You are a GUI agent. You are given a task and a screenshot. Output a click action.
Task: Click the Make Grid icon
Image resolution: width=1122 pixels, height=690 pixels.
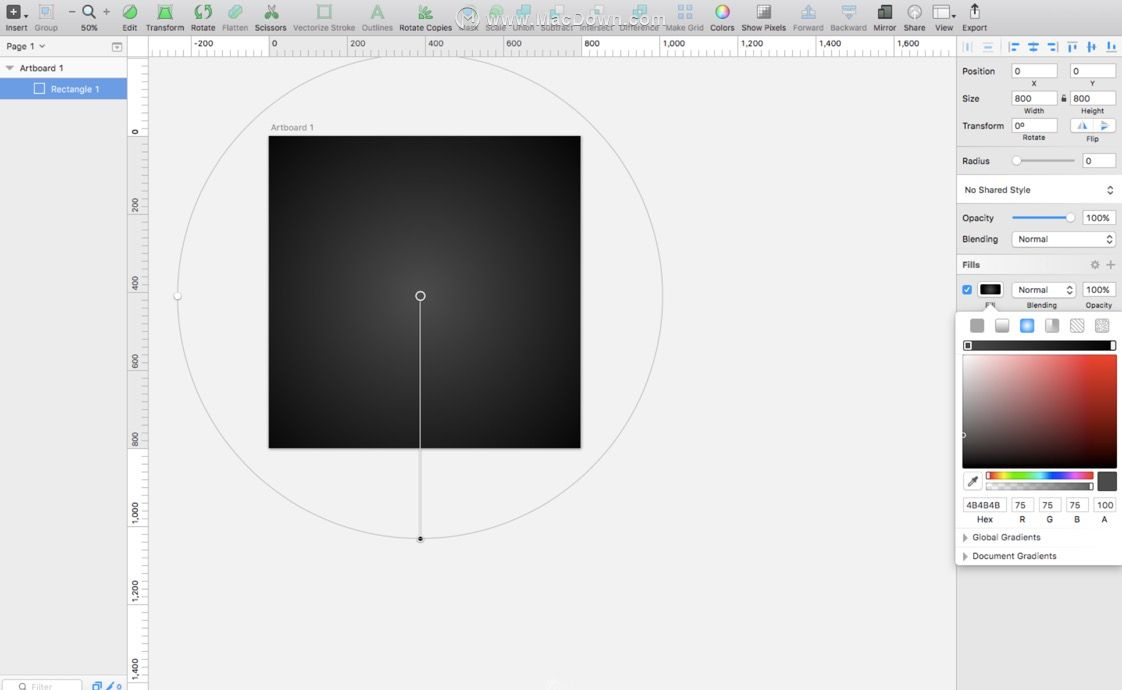(x=685, y=12)
